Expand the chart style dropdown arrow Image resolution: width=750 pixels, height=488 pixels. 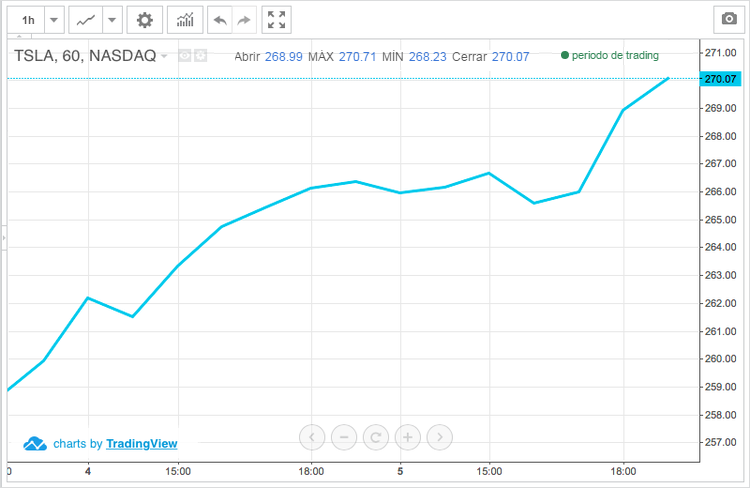click(112, 20)
